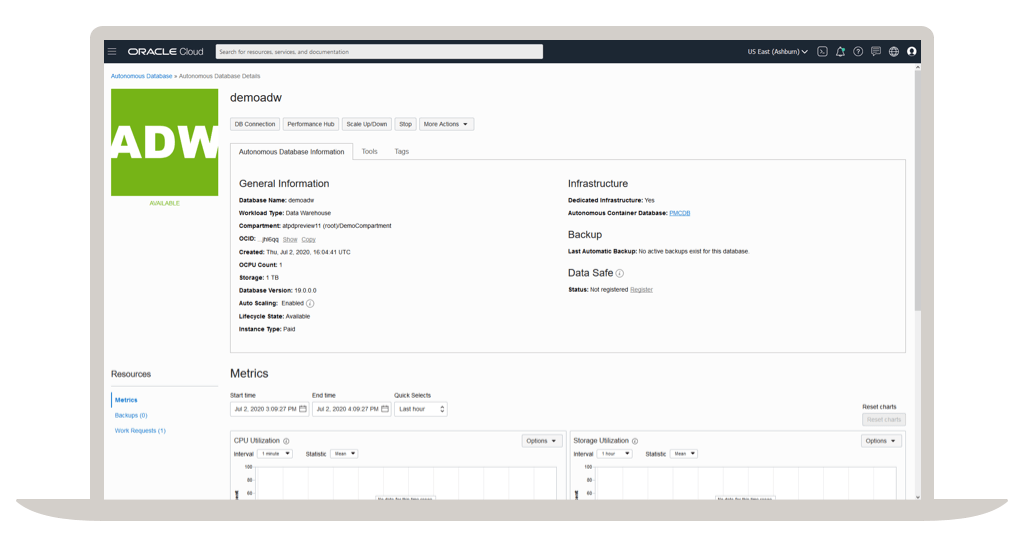Click the Show OCID link
The height and width of the screenshot is (542, 1024).
tap(290, 240)
